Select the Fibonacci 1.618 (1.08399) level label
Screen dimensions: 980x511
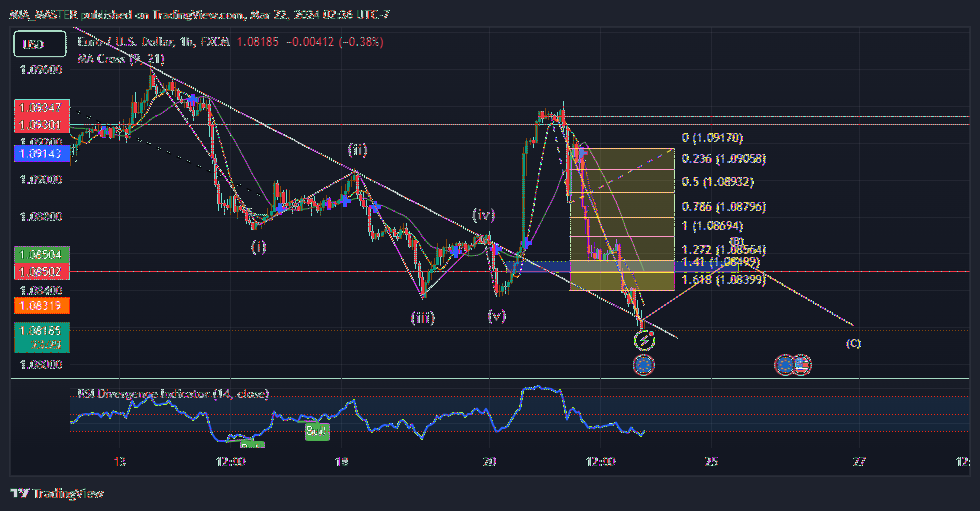coord(724,279)
